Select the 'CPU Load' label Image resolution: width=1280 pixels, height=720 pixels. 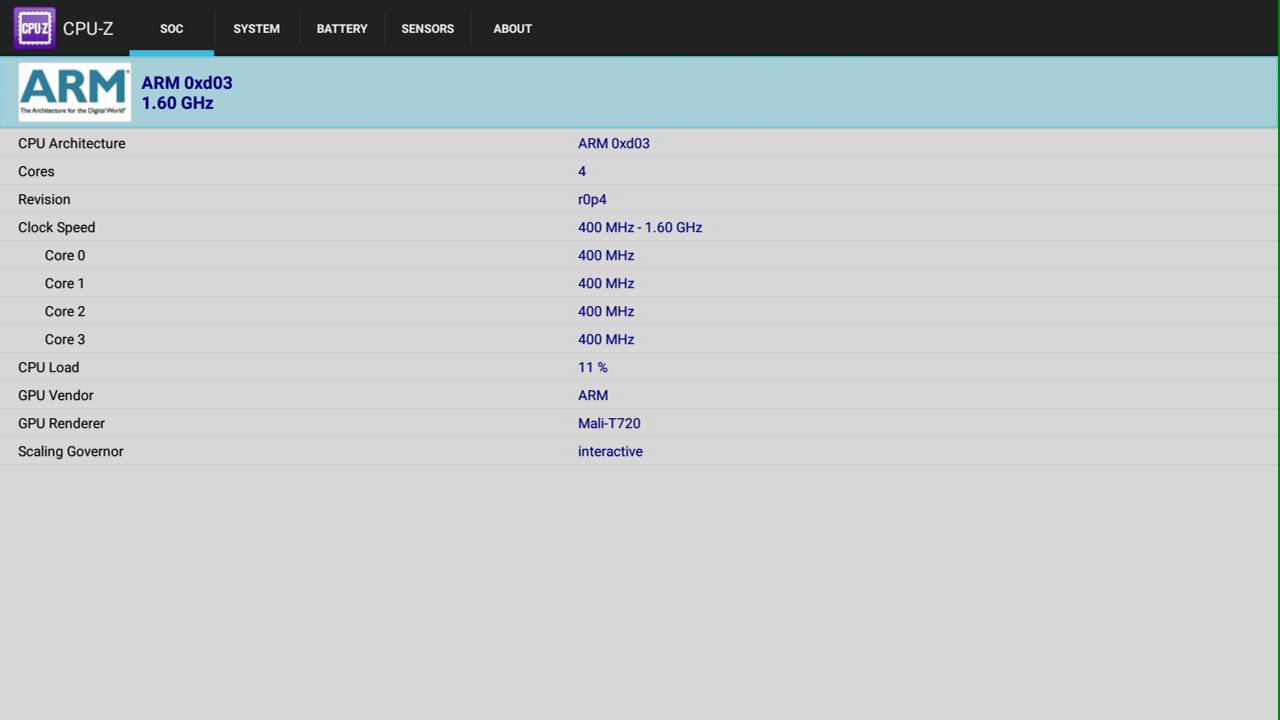[x=48, y=367]
